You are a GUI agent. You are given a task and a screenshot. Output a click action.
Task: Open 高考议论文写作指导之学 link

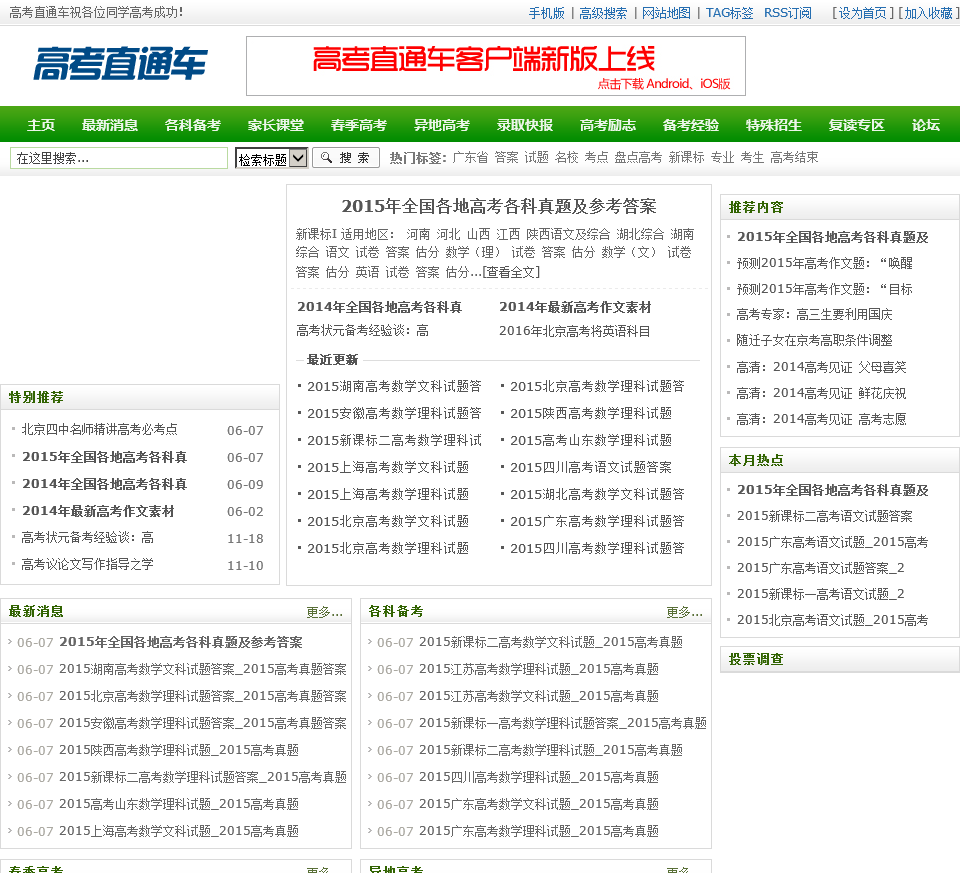point(88,564)
